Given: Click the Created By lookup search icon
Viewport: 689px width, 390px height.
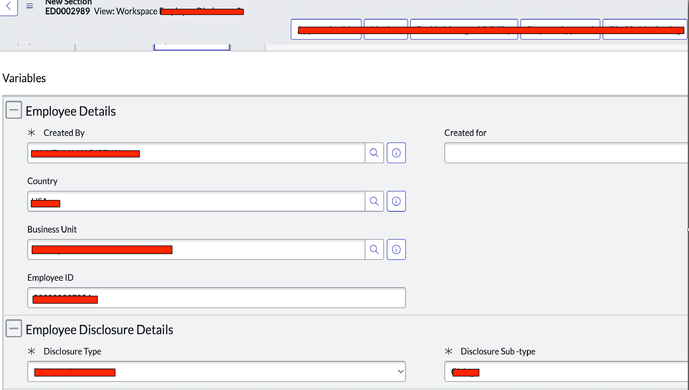Looking at the screenshot, I should [374, 153].
